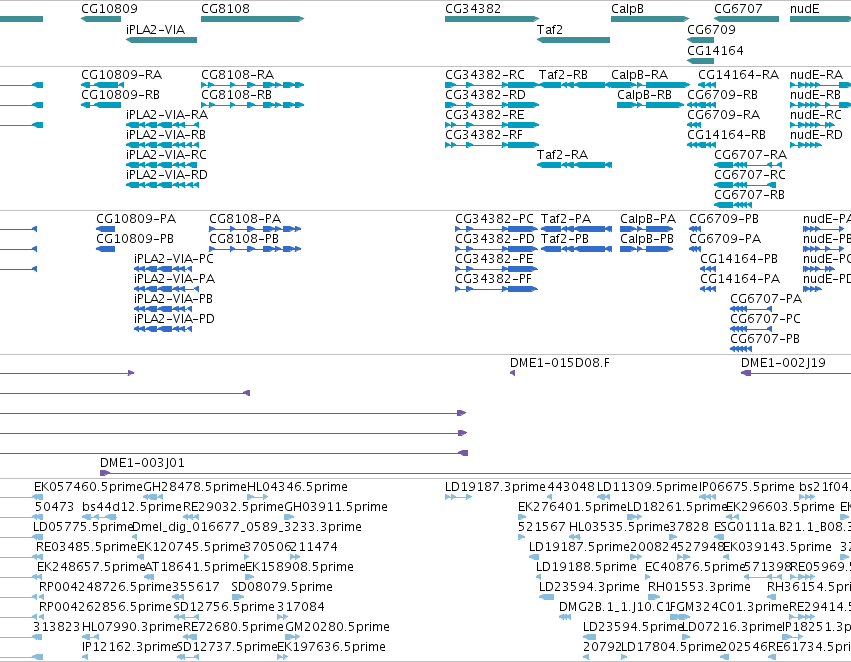Select protein iPLA2-VIA-PC
Image resolution: width=851 pixels, height=662 pixels.
pos(174,259)
